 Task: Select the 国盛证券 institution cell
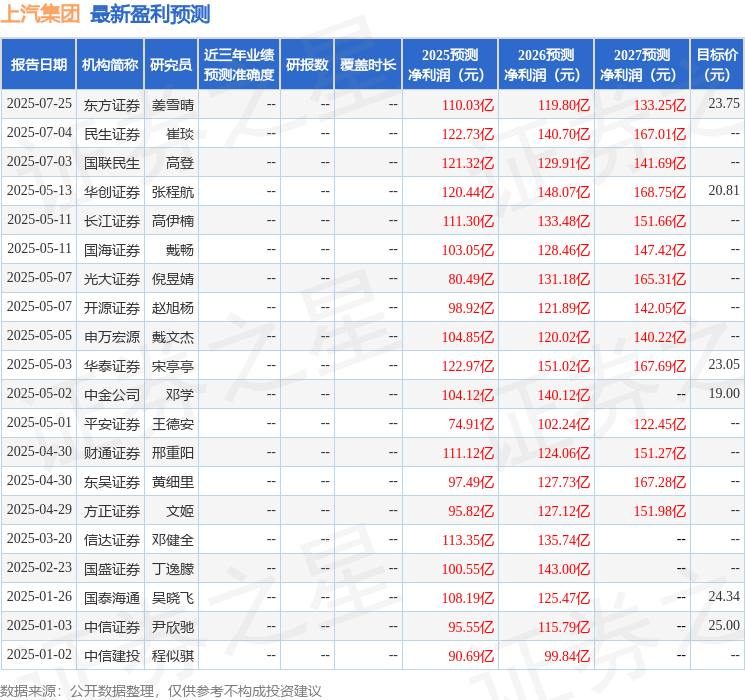[112, 569]
